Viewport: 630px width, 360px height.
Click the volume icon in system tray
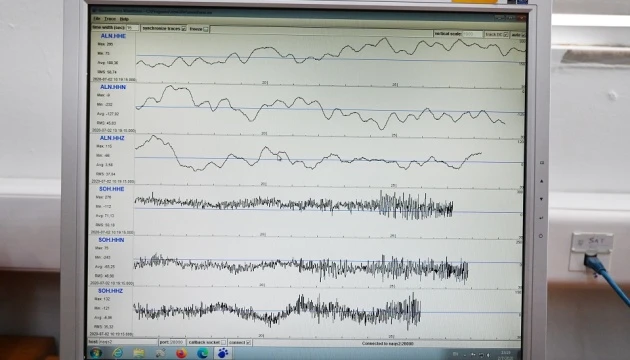click(488, 355)
